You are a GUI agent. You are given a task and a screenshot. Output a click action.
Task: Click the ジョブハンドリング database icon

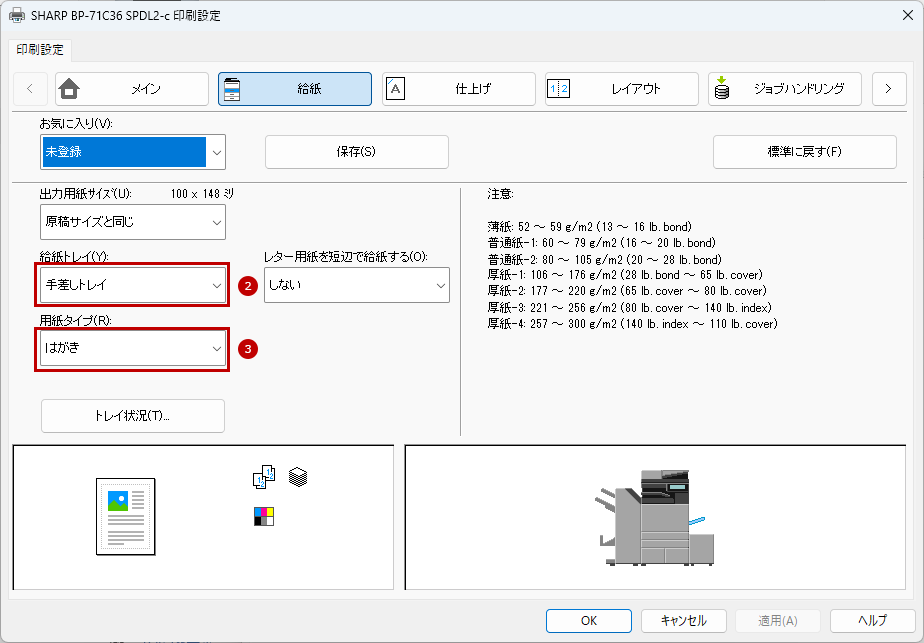point(722,89)
